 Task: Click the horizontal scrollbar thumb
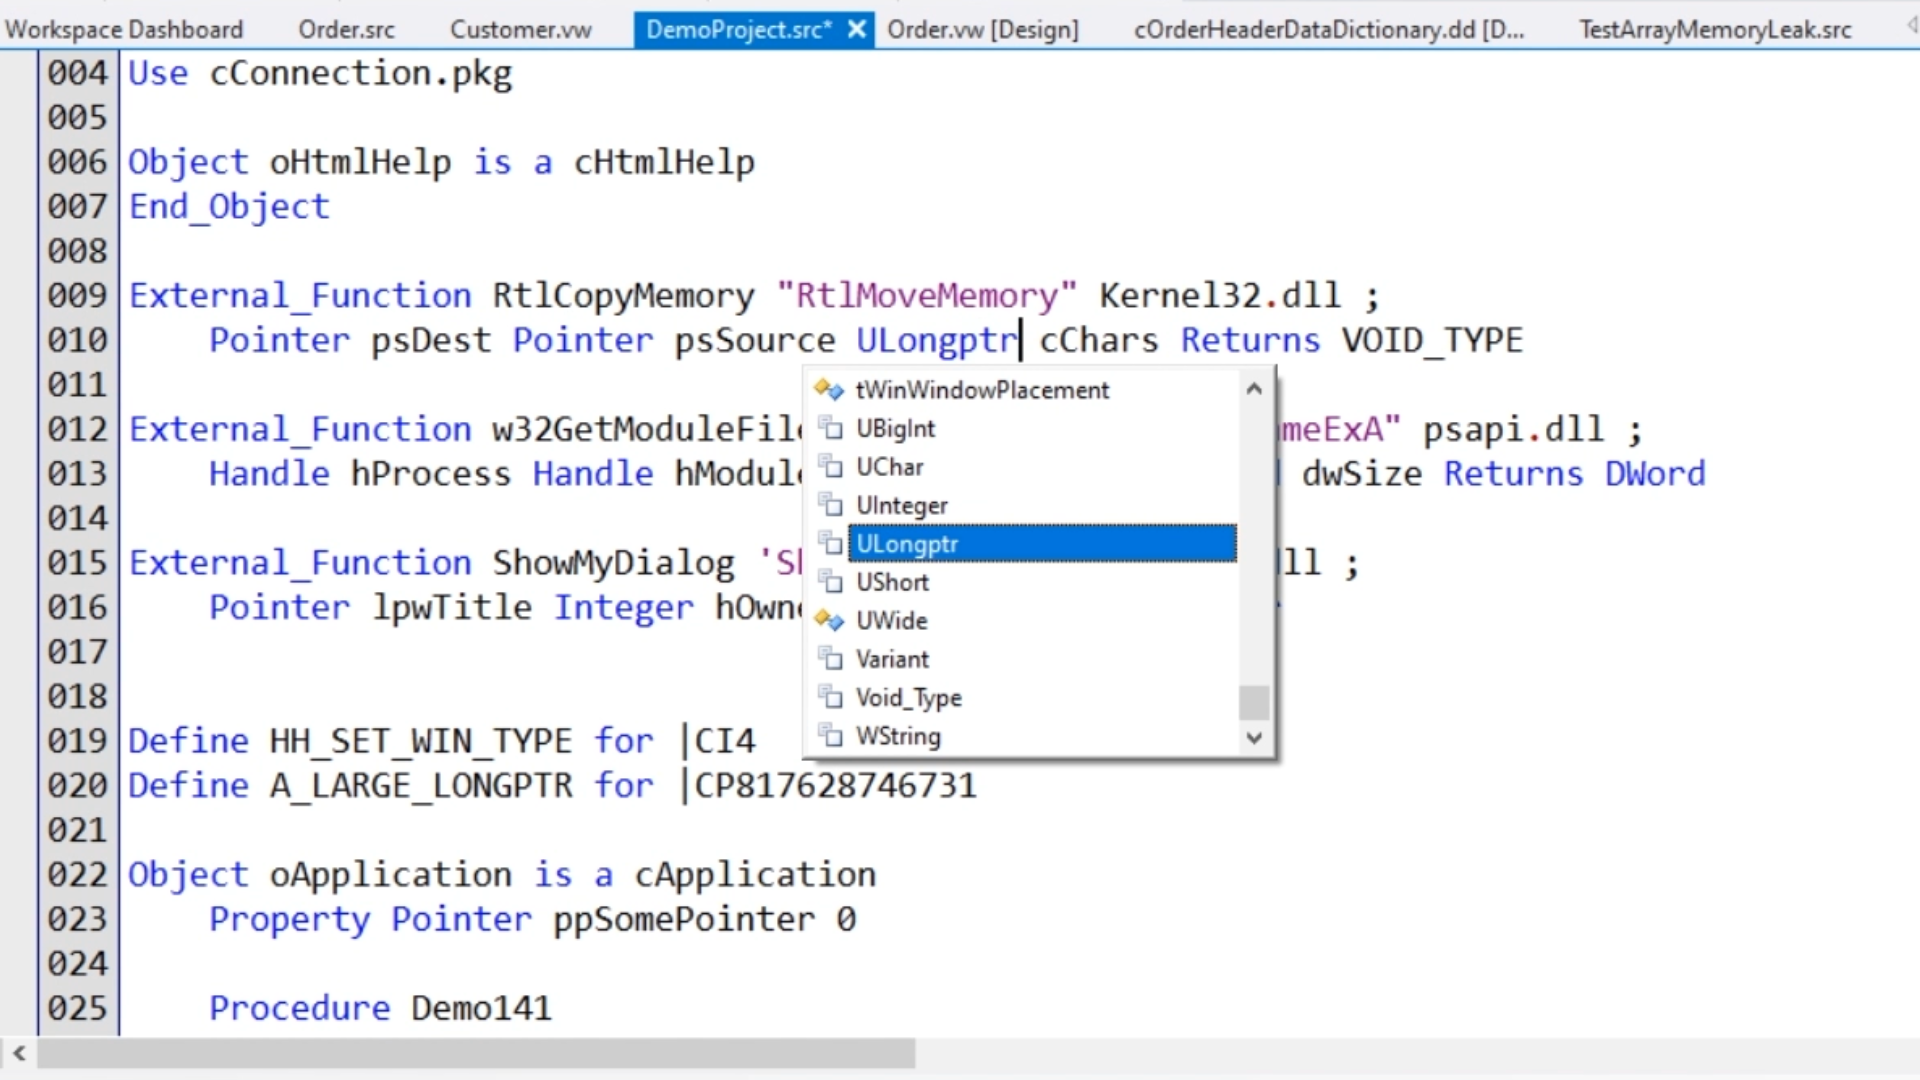click(475, 1053)
